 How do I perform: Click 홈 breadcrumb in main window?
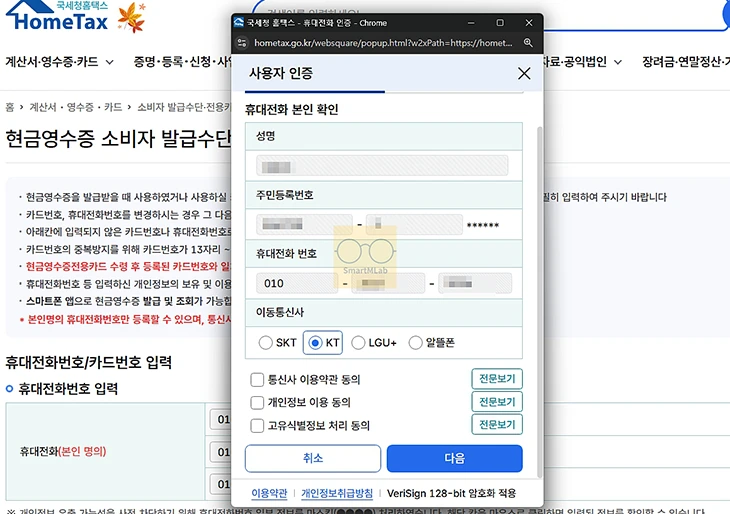click(x=10, y=107)
